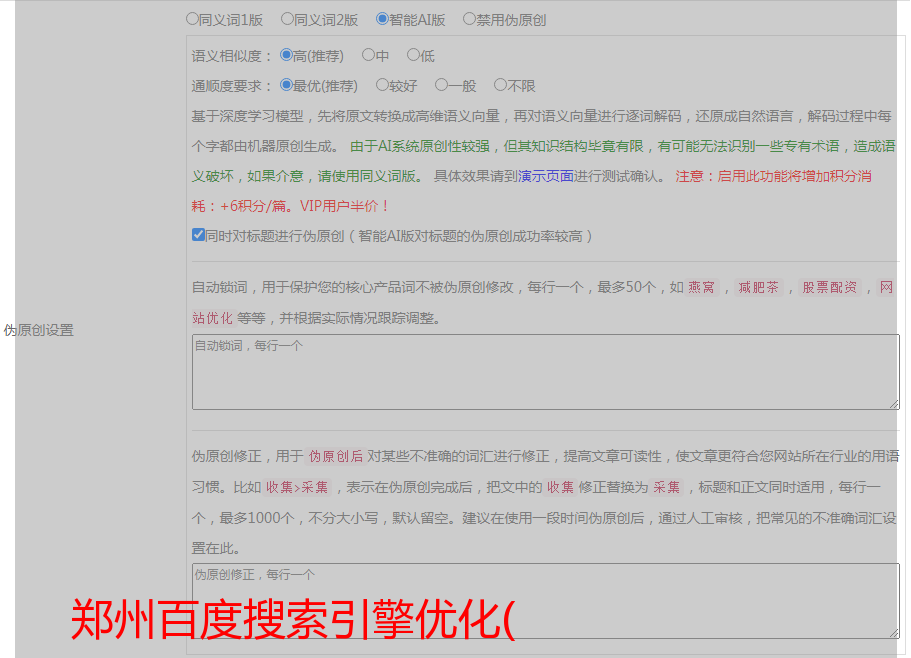
Task: Grab the 自动锁词 textarea resize handle
Action: 894,404
